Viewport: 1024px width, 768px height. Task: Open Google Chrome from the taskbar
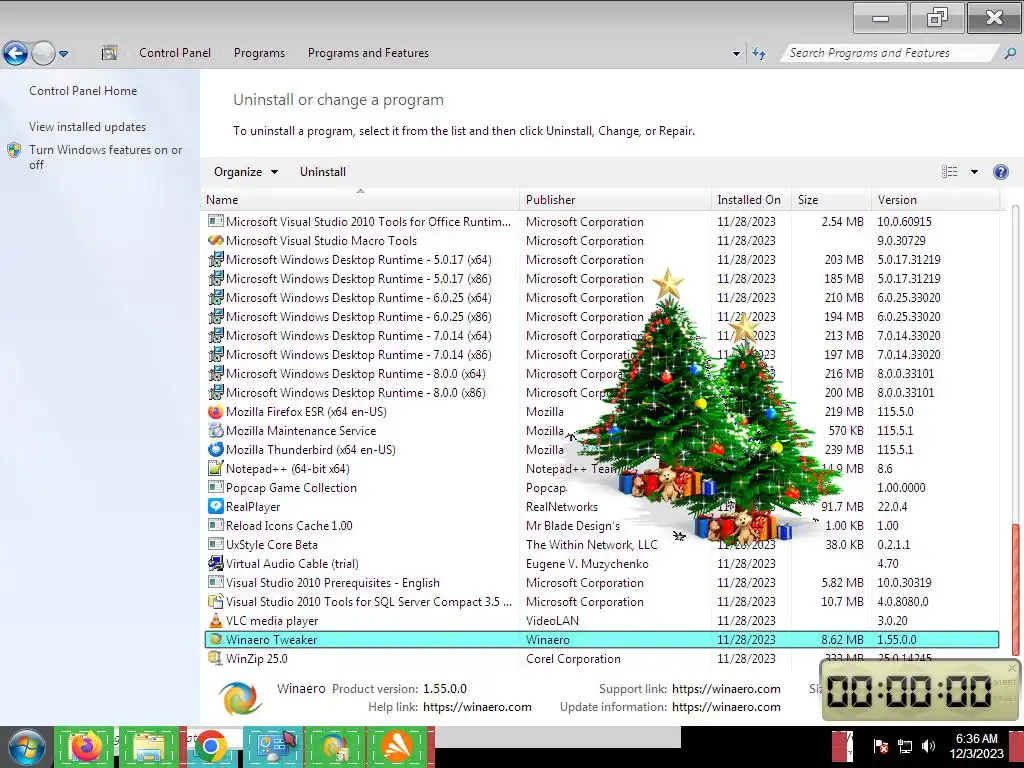pos(210,747)
